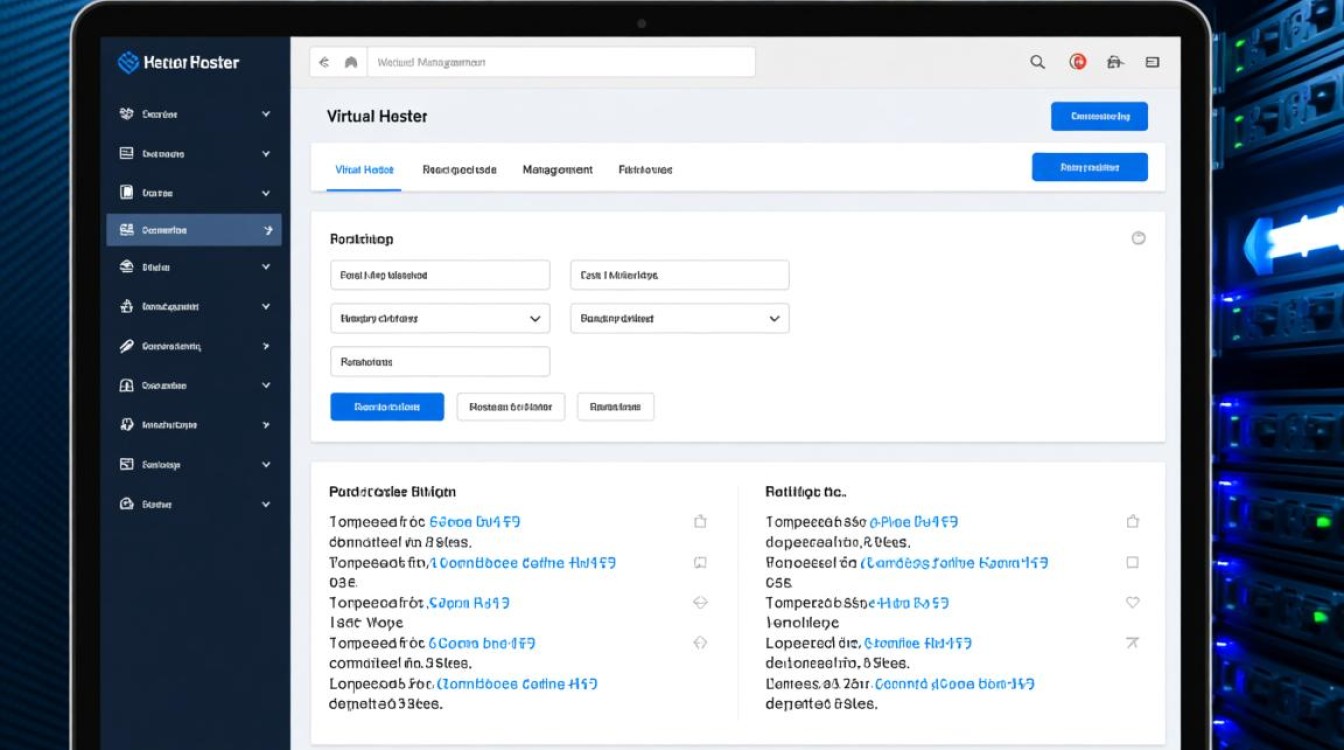
Task: Click the heart icon in right list panel
Action: (x=1132, y=603)
